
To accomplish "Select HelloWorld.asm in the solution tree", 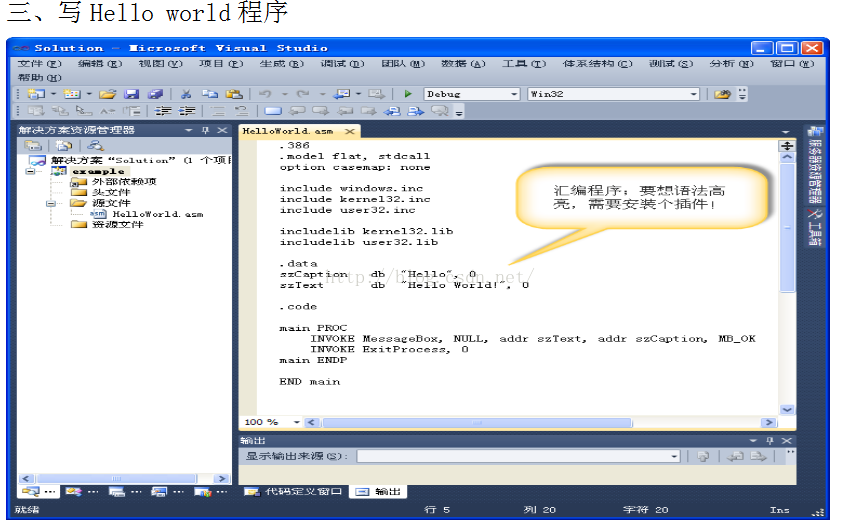I will 158,214.
